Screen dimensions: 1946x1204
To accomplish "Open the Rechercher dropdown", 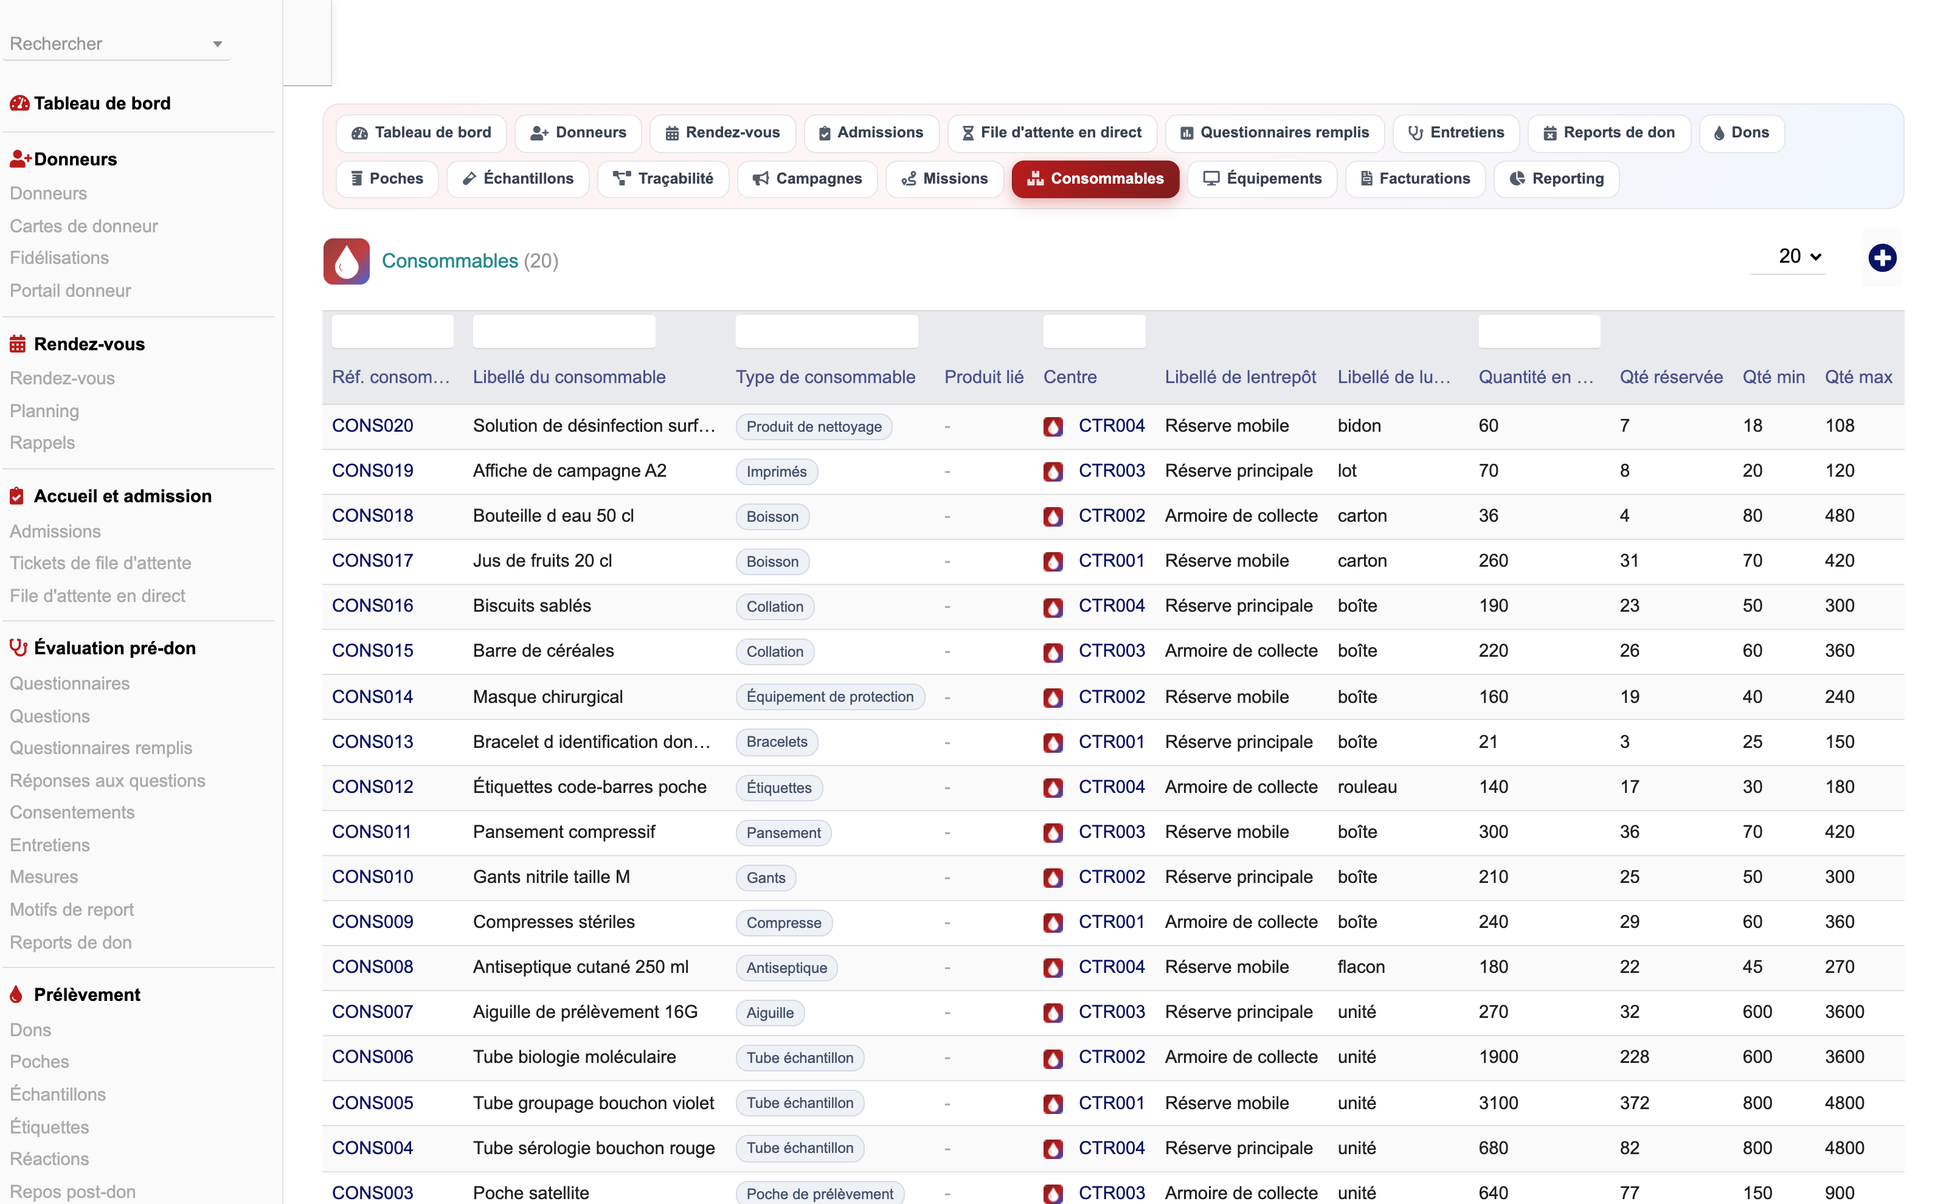I will 116,44.
